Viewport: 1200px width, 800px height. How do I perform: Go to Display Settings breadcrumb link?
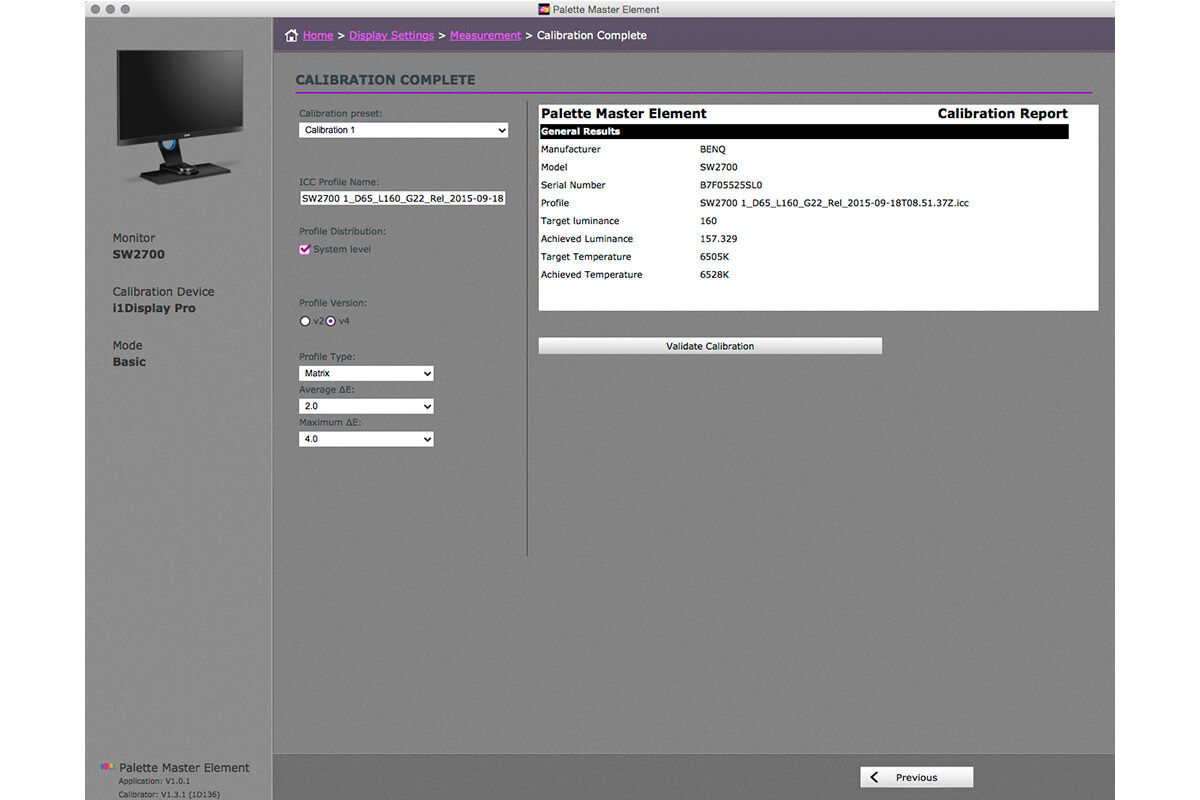click(391, 36)
